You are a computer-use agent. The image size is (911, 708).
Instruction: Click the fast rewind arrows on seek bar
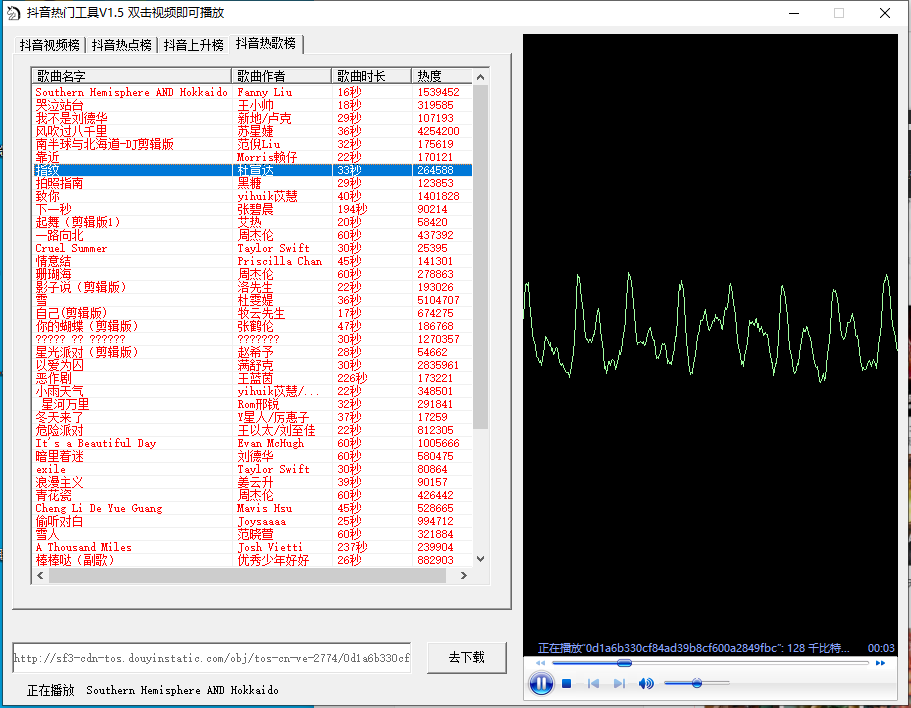(x=540, y=663)
